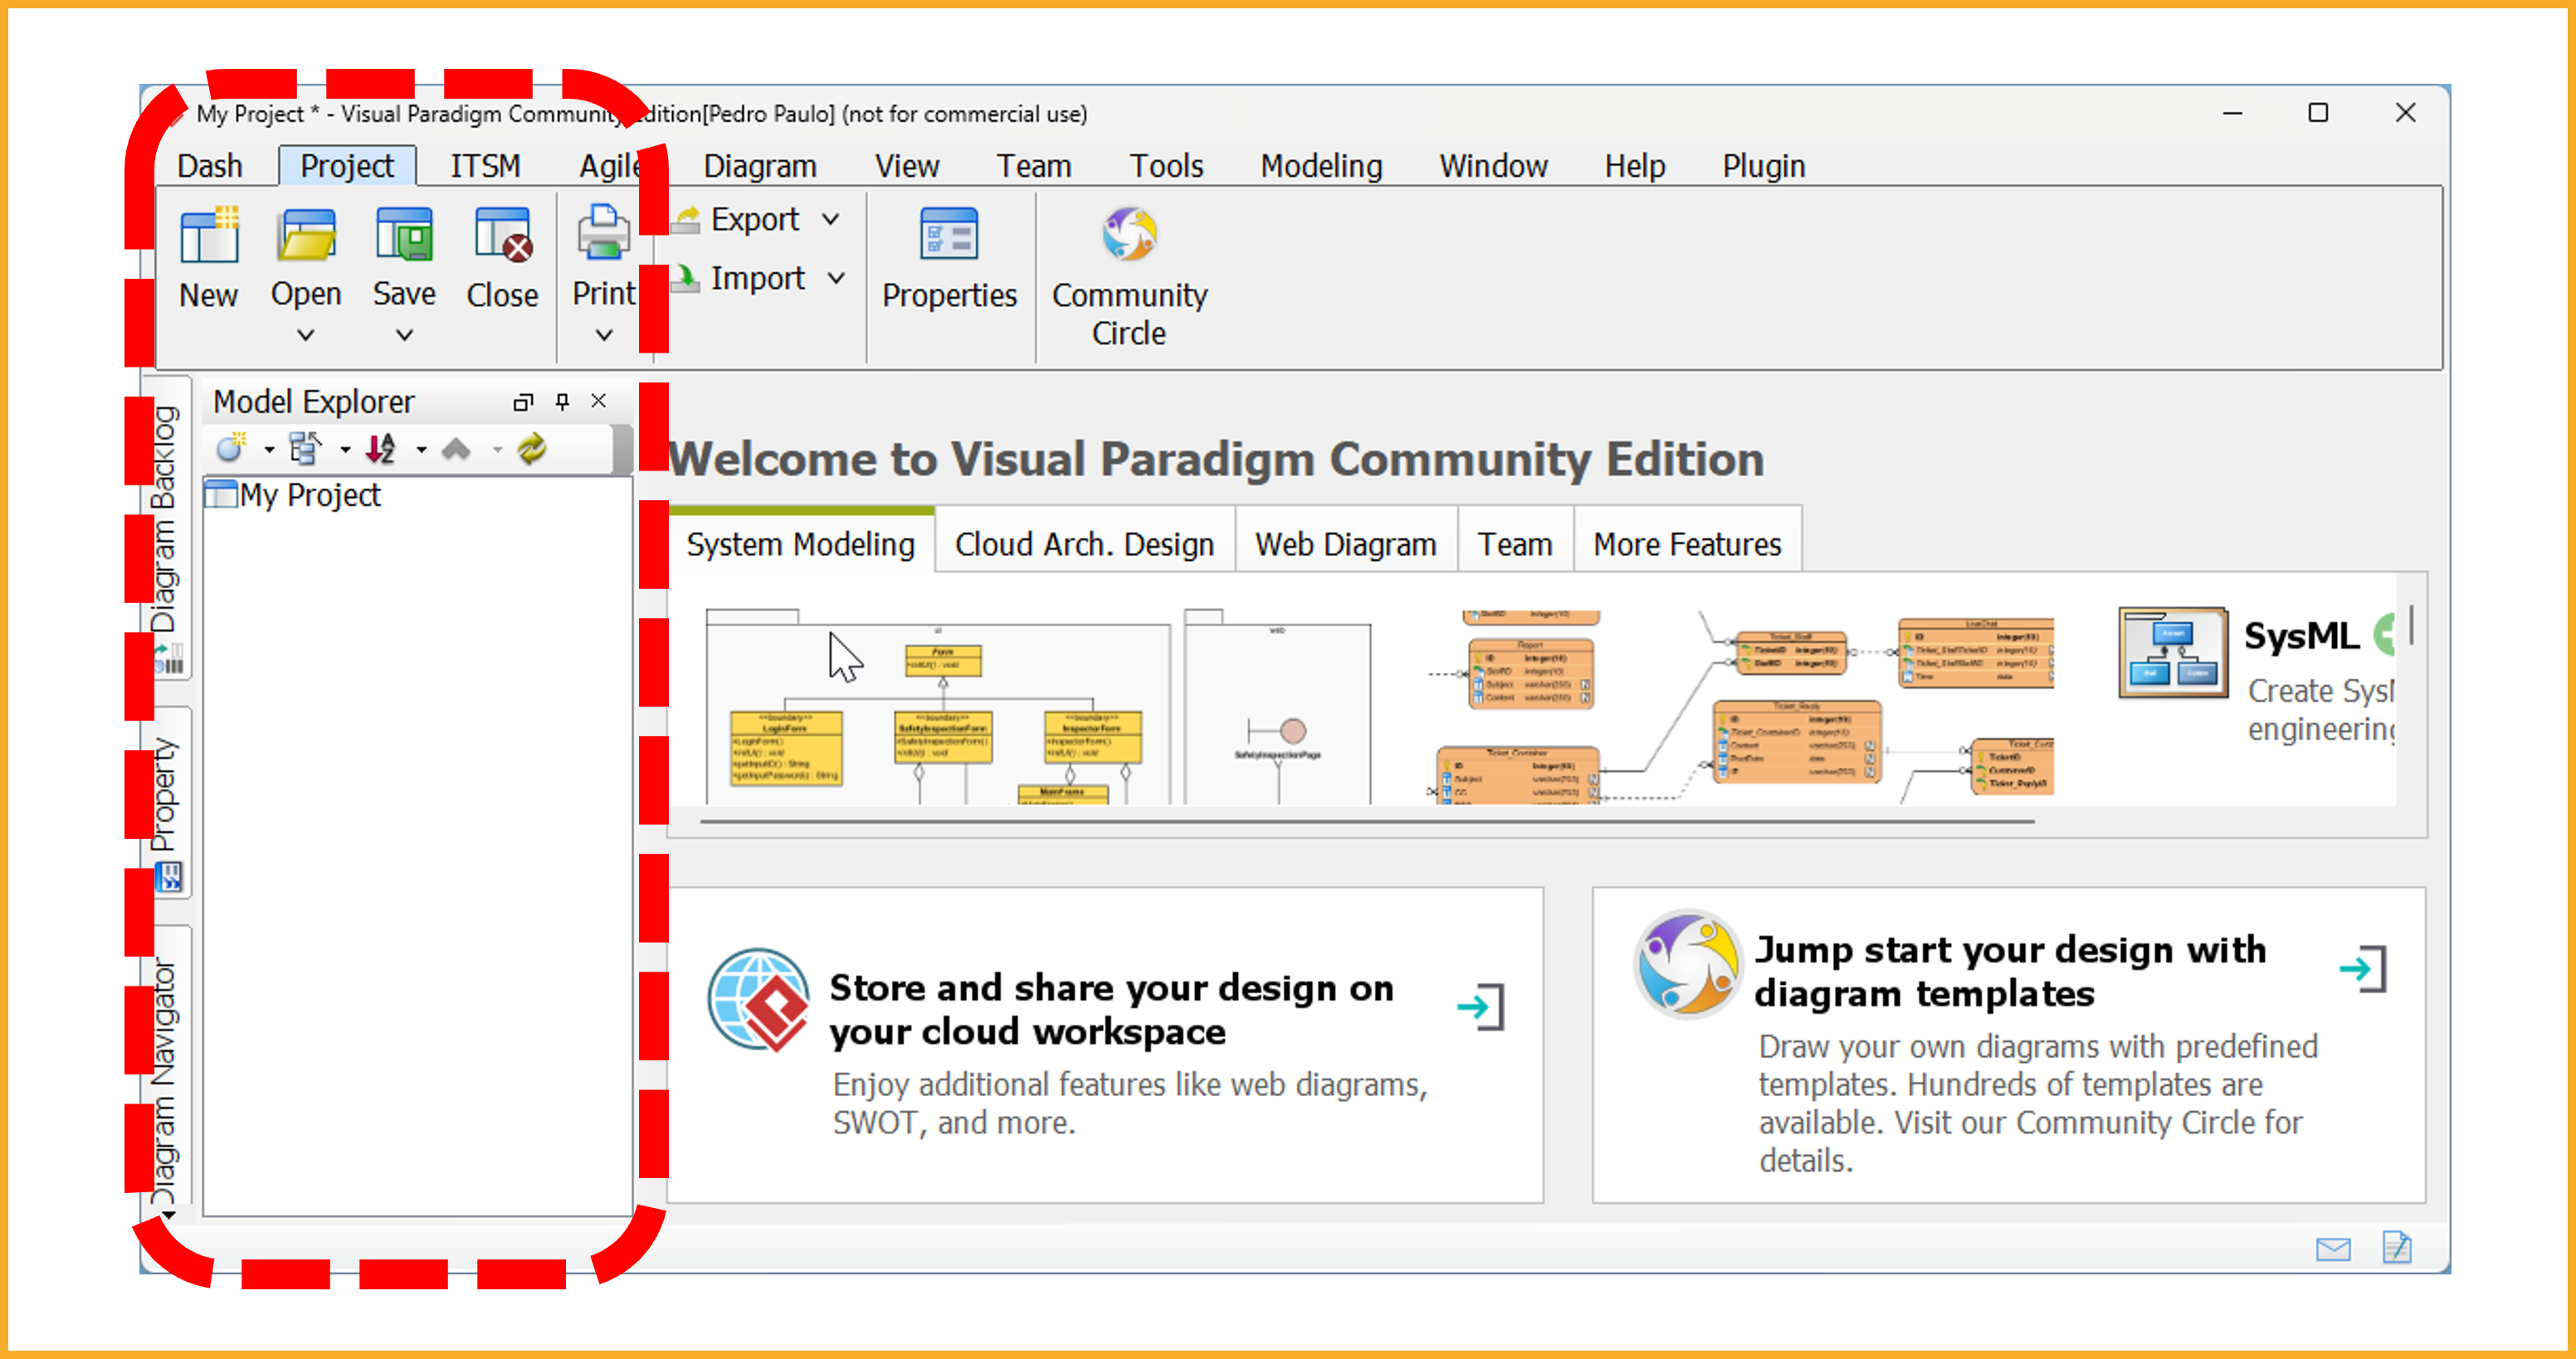The width and height of the screenshot is (2576, 1359).
Task: Click the notes document icon in status bar
Action: tap(2397, 1247)
